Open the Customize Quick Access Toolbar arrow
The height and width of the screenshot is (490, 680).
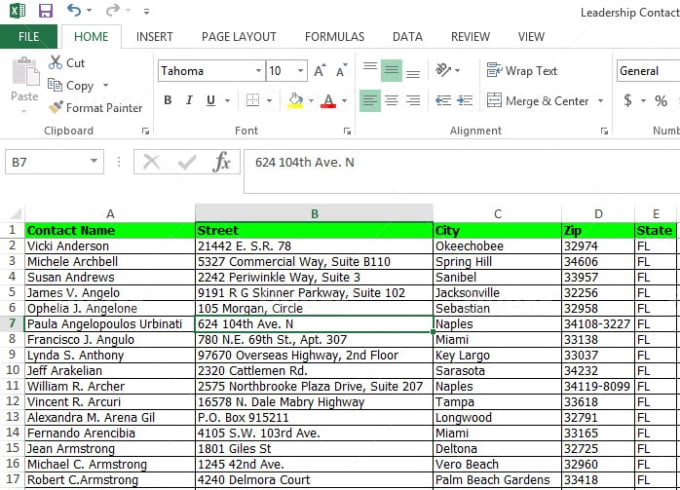pyautogui.click(x=147, y=12)
